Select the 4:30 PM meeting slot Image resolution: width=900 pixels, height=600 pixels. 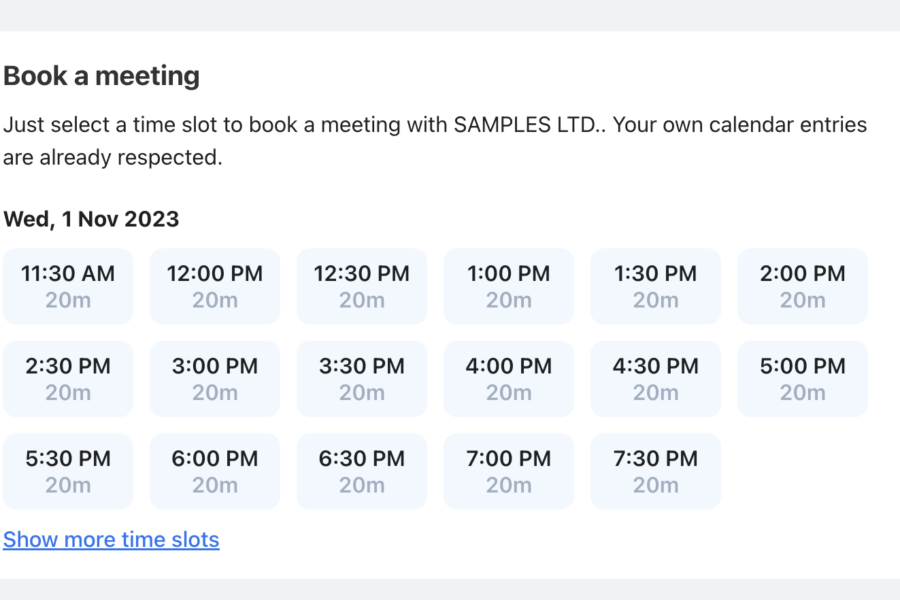(x=656, y=379)
